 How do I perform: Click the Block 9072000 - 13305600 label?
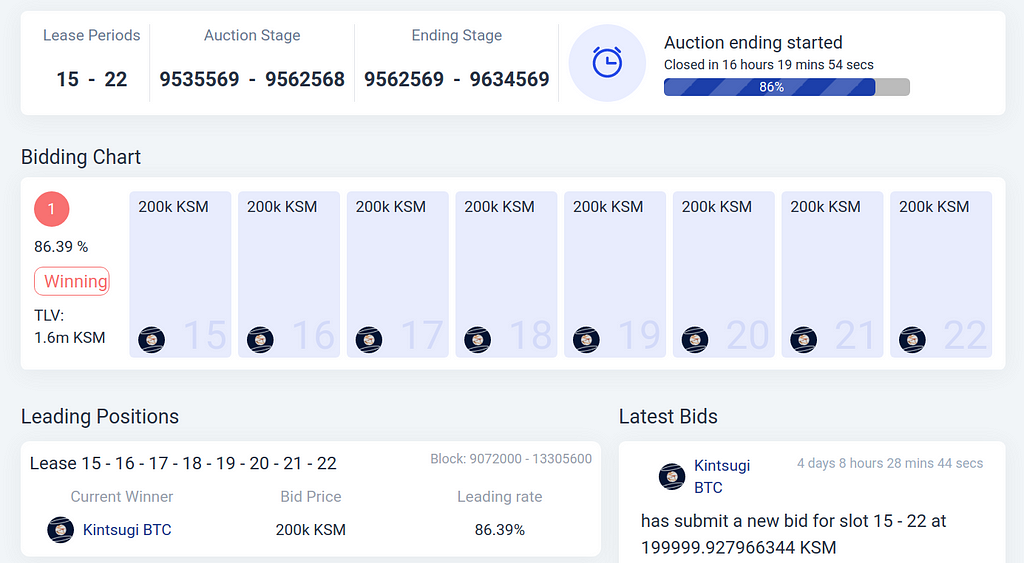pyautogui.click(x=510, y=459)
